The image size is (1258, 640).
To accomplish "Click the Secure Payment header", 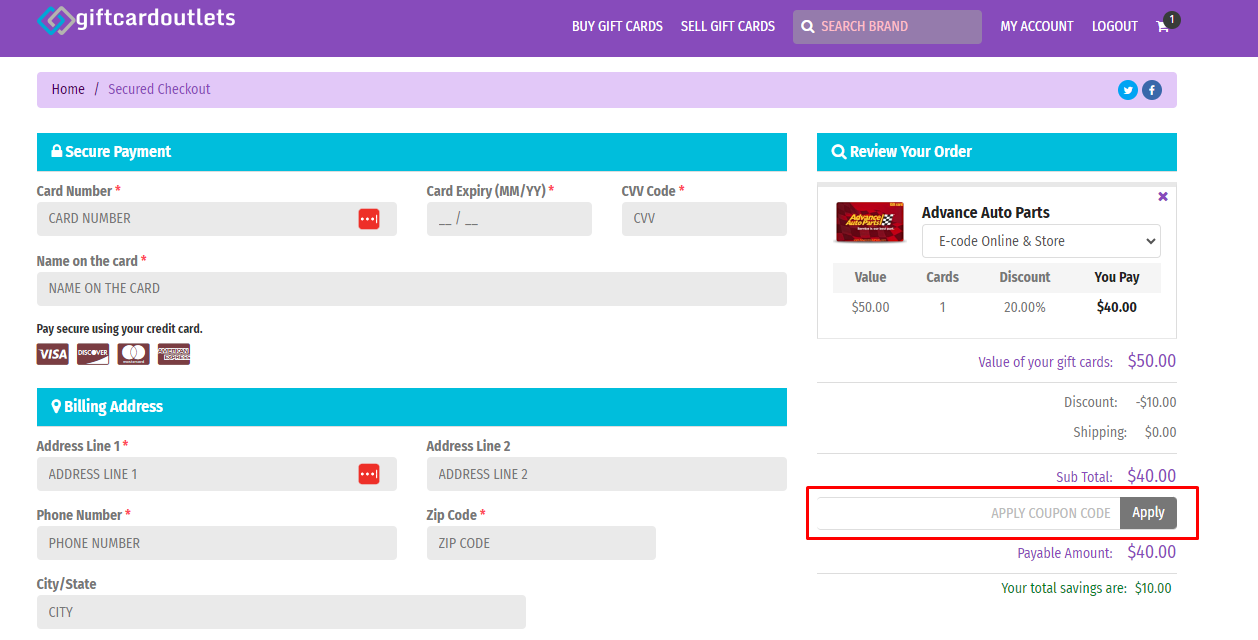I will pos(412,152).
